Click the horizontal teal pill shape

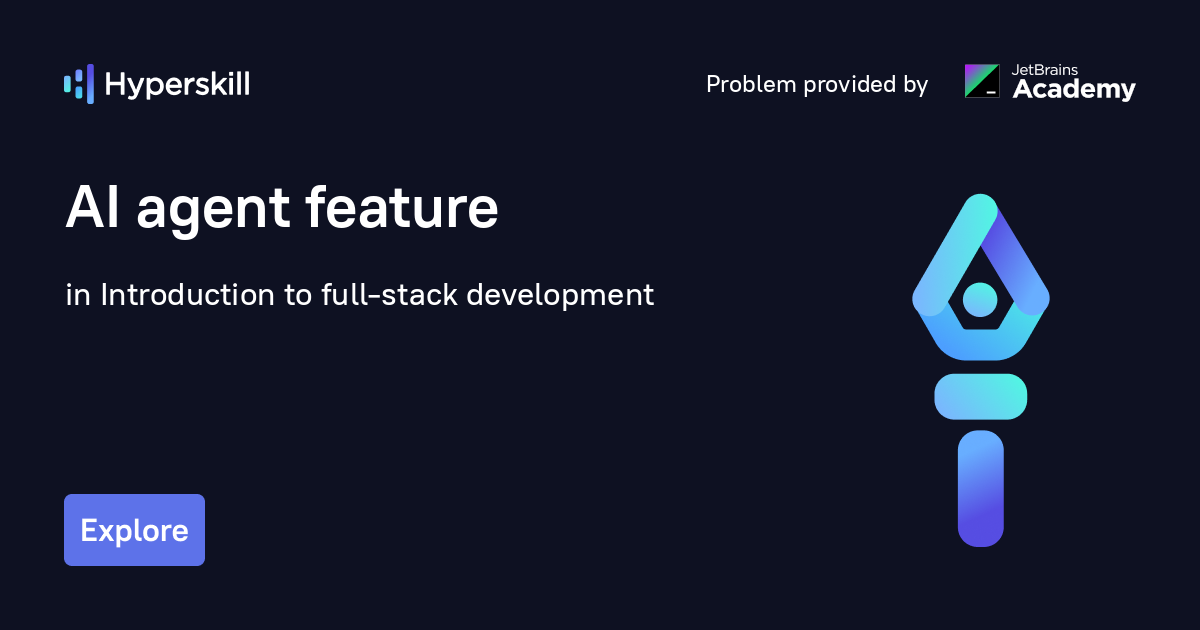(x=980, y=396)
